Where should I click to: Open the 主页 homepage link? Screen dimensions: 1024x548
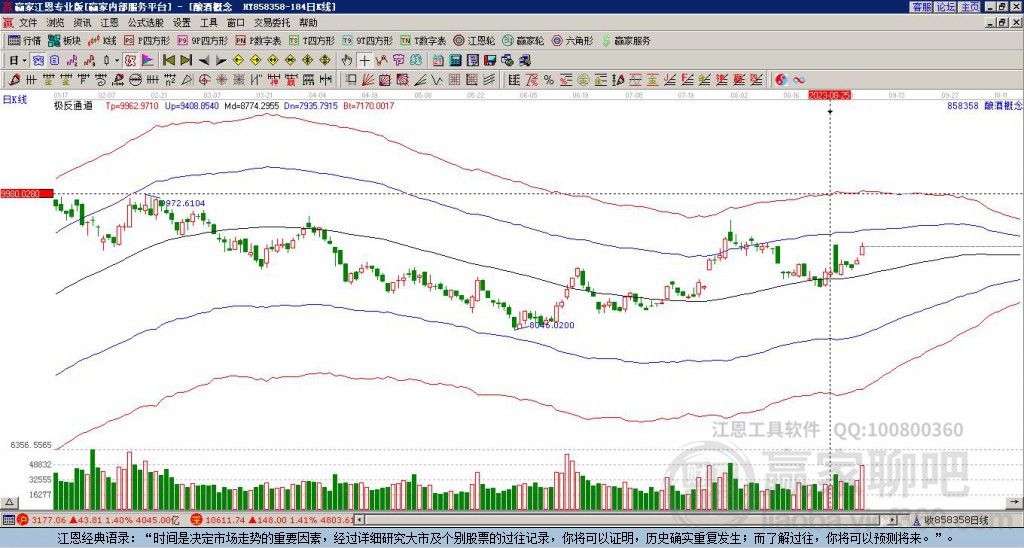pos(969,7)
